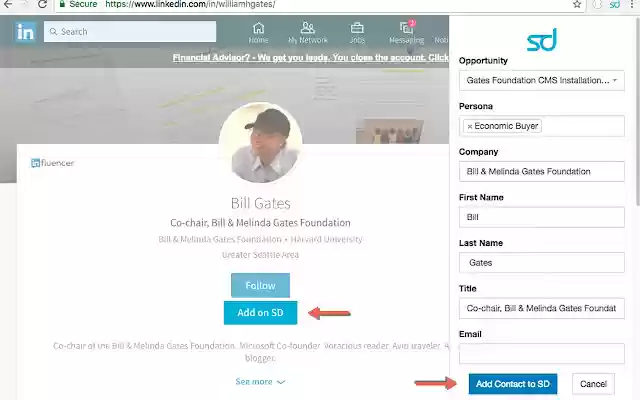
Task: Click the Email input field
Action: point(542,353)
